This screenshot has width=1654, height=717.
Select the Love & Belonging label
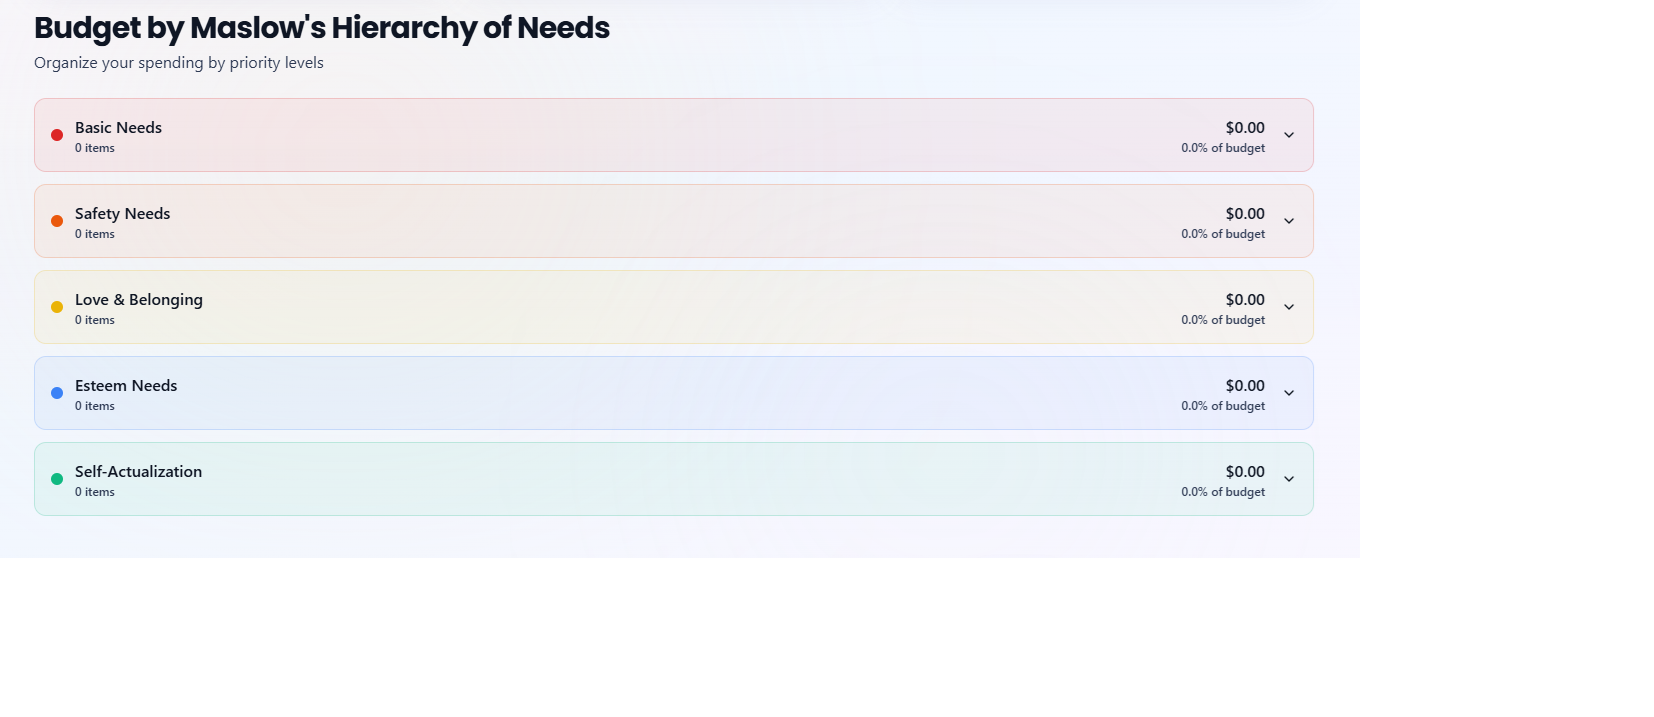tap(138, 300)
